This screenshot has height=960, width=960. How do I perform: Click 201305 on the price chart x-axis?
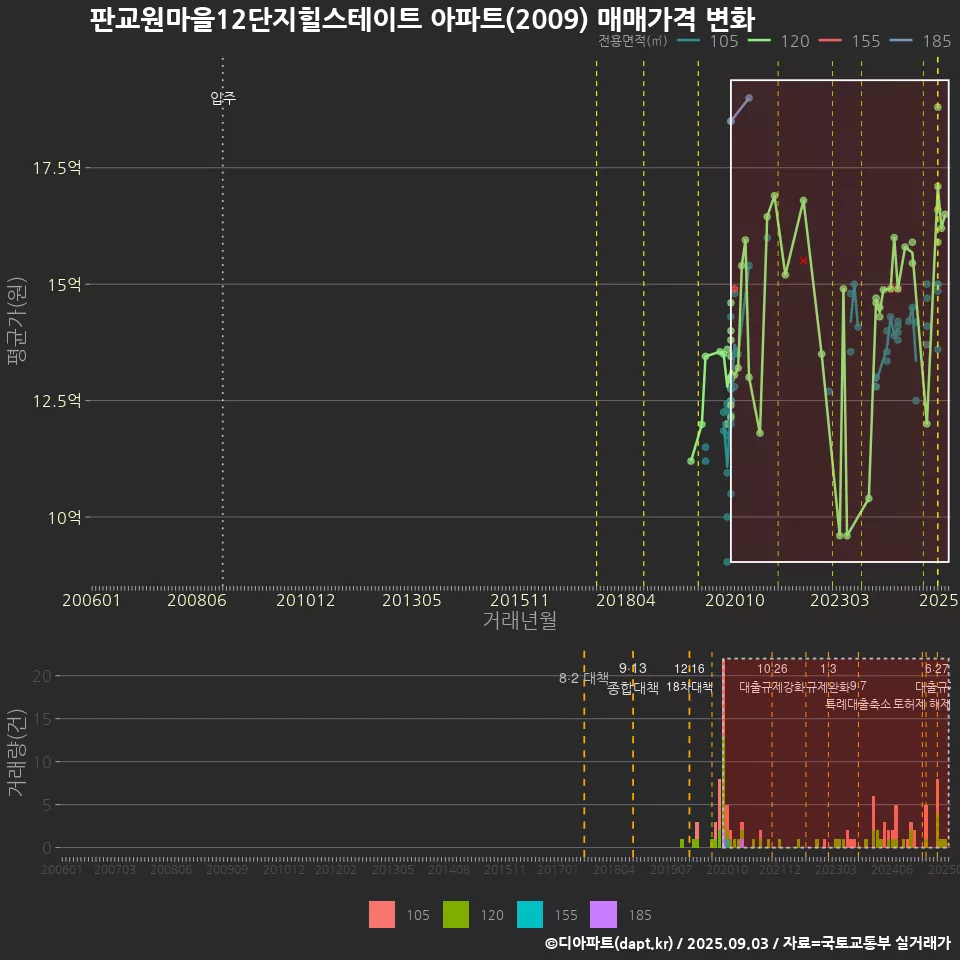[411, 600]
